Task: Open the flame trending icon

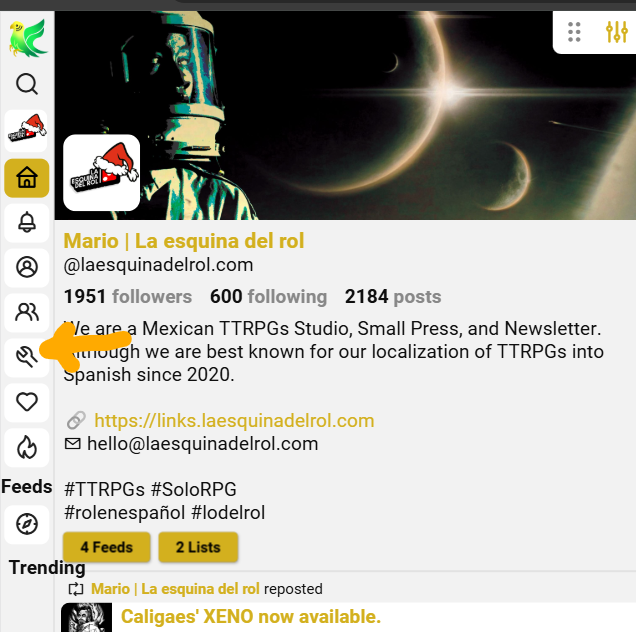Action: pyautogui.click(x=27, y=447)
